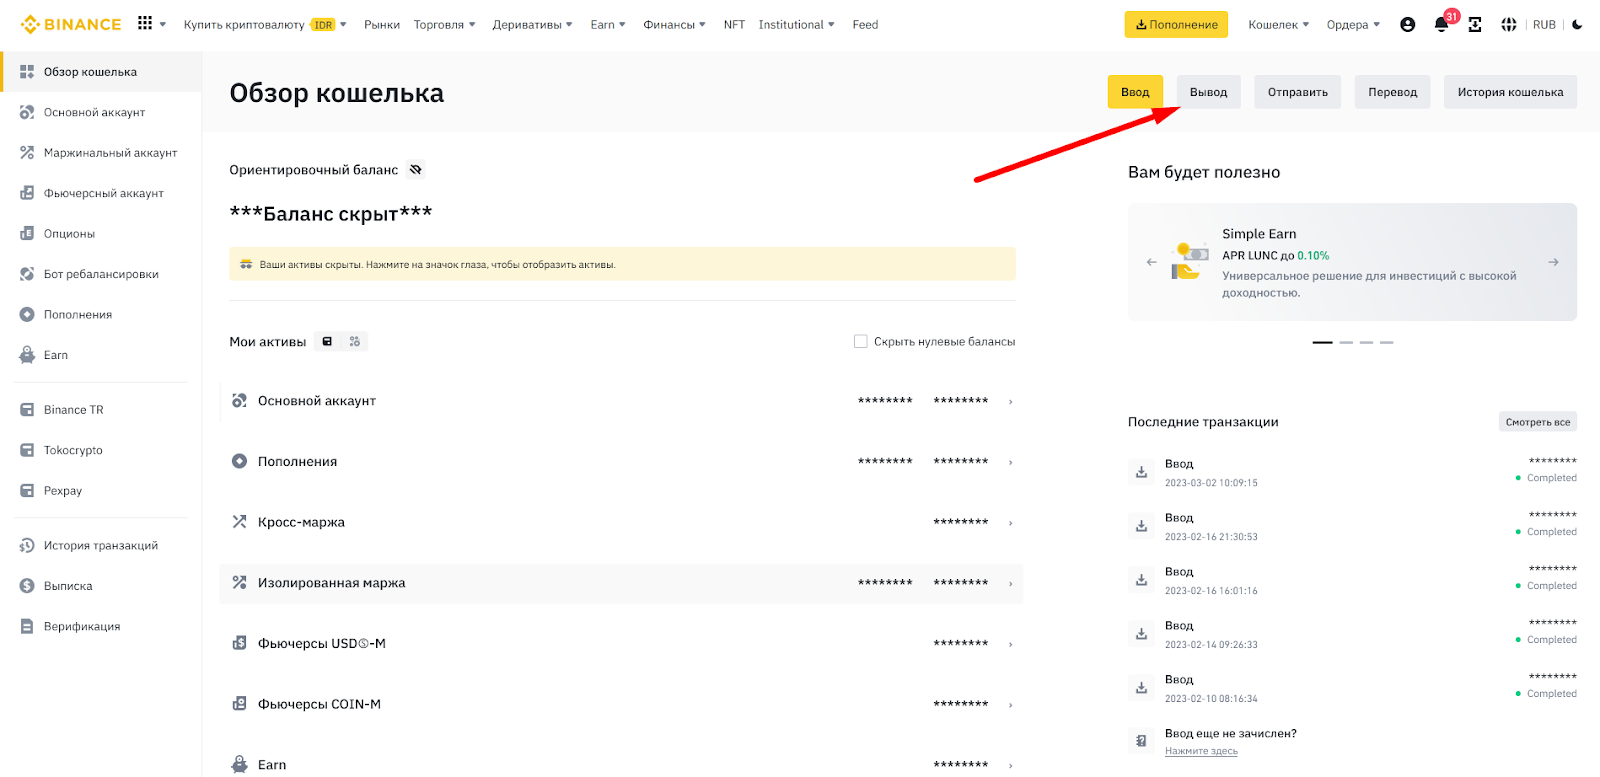This screenshot has width=1600, height=777.
Task: Open Ввод transaction dated 2023-03-02
Action: [x=1352, y=472]
